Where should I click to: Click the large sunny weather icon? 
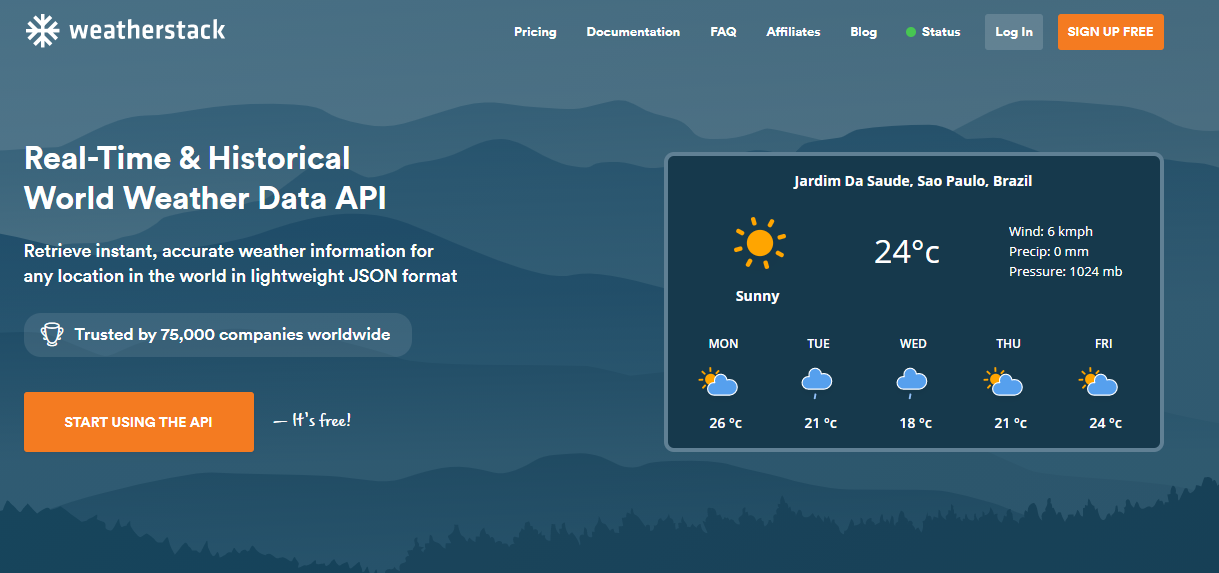[759, 243]
